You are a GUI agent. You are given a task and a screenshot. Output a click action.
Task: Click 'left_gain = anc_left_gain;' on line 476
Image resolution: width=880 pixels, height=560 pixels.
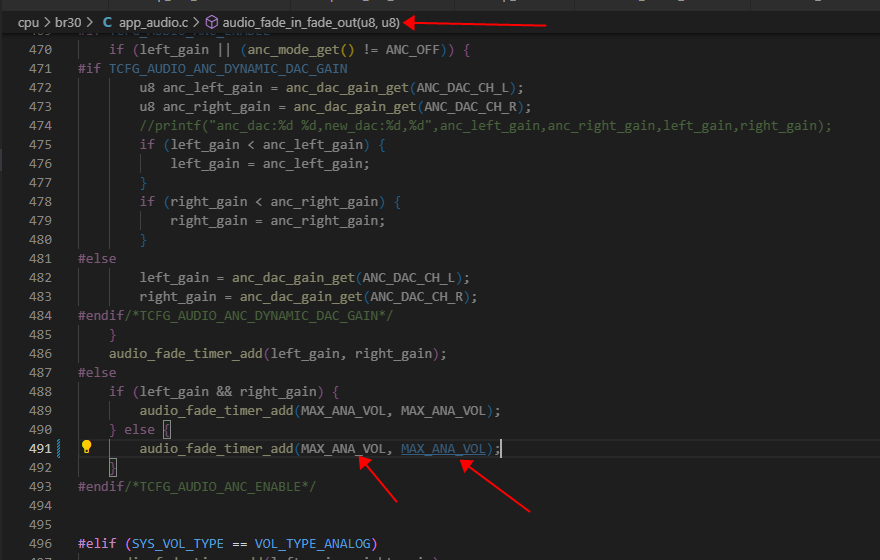(270, 164)
